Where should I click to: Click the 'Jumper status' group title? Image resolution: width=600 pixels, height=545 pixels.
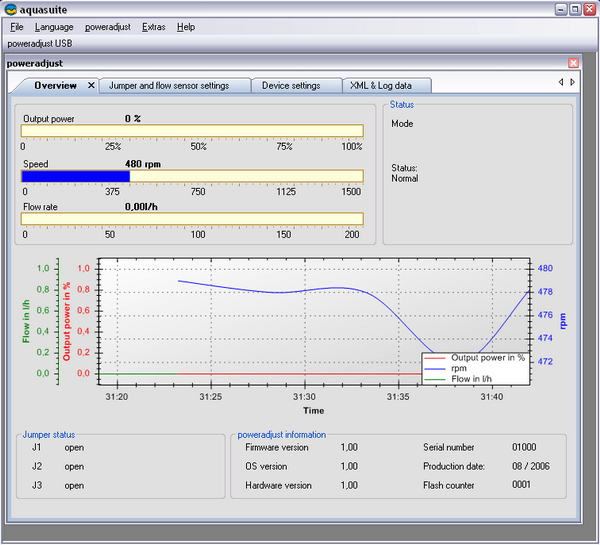[49, 435]
